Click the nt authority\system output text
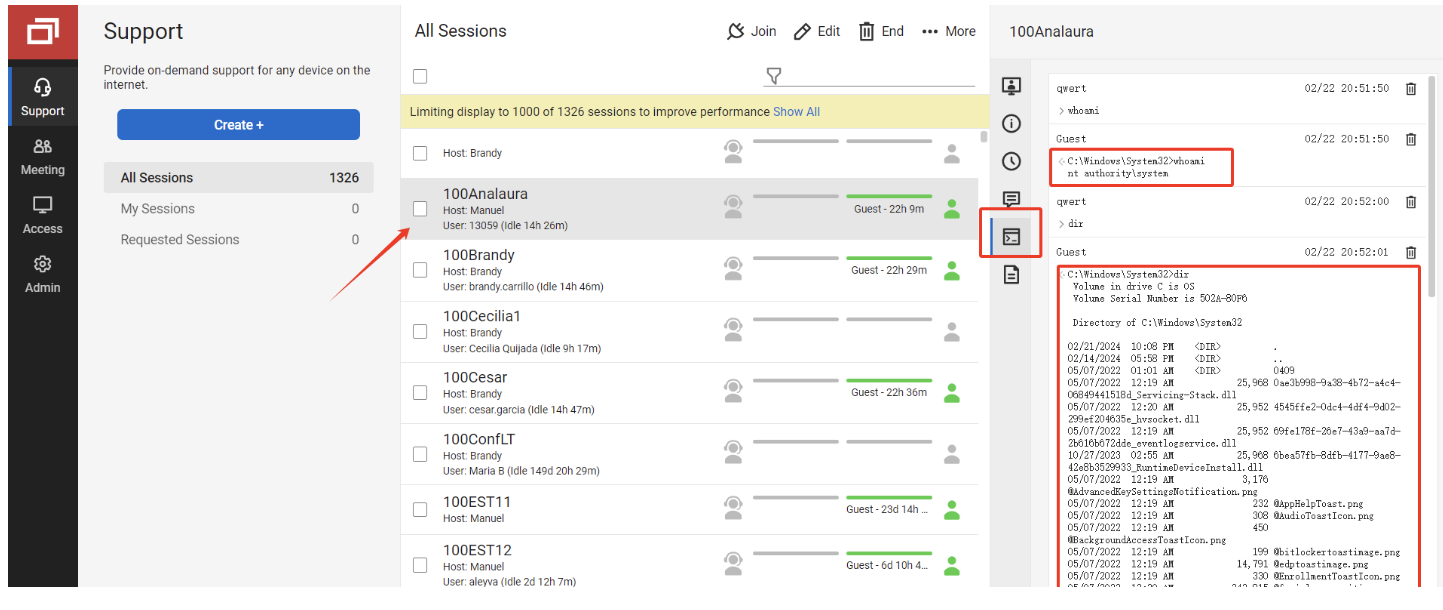 1118,174
